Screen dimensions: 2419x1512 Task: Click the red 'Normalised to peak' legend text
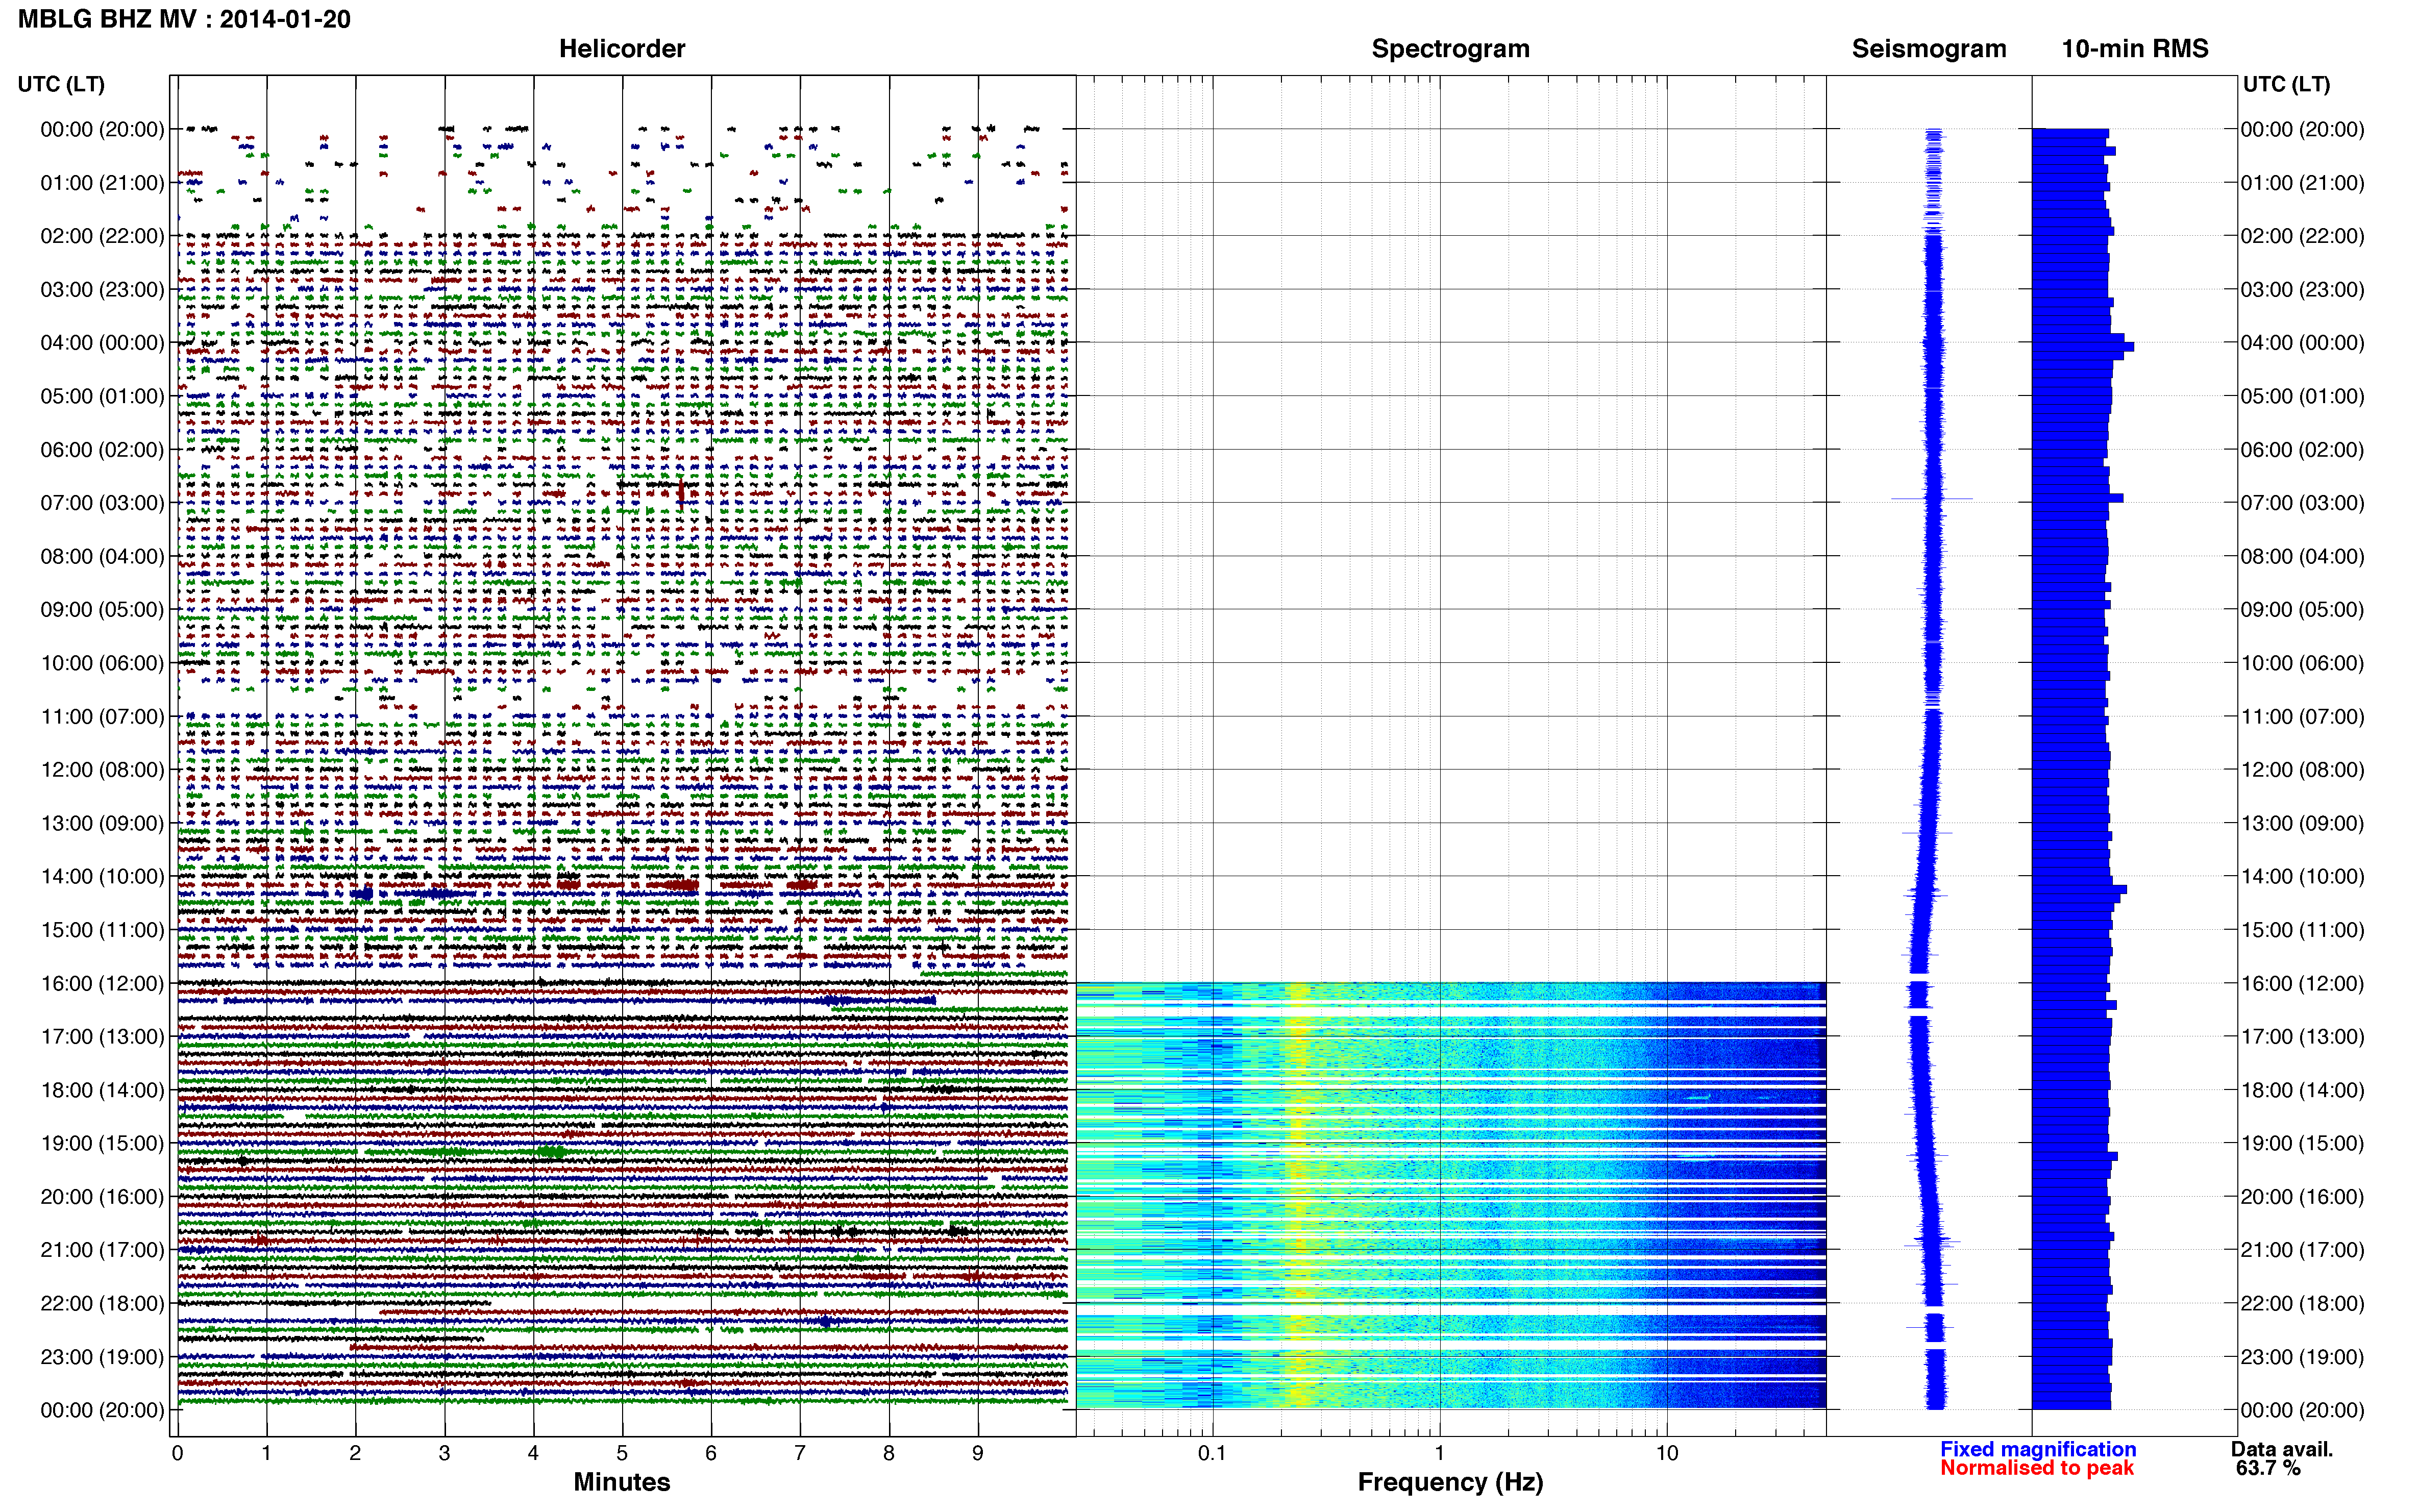[2037, 1468]
